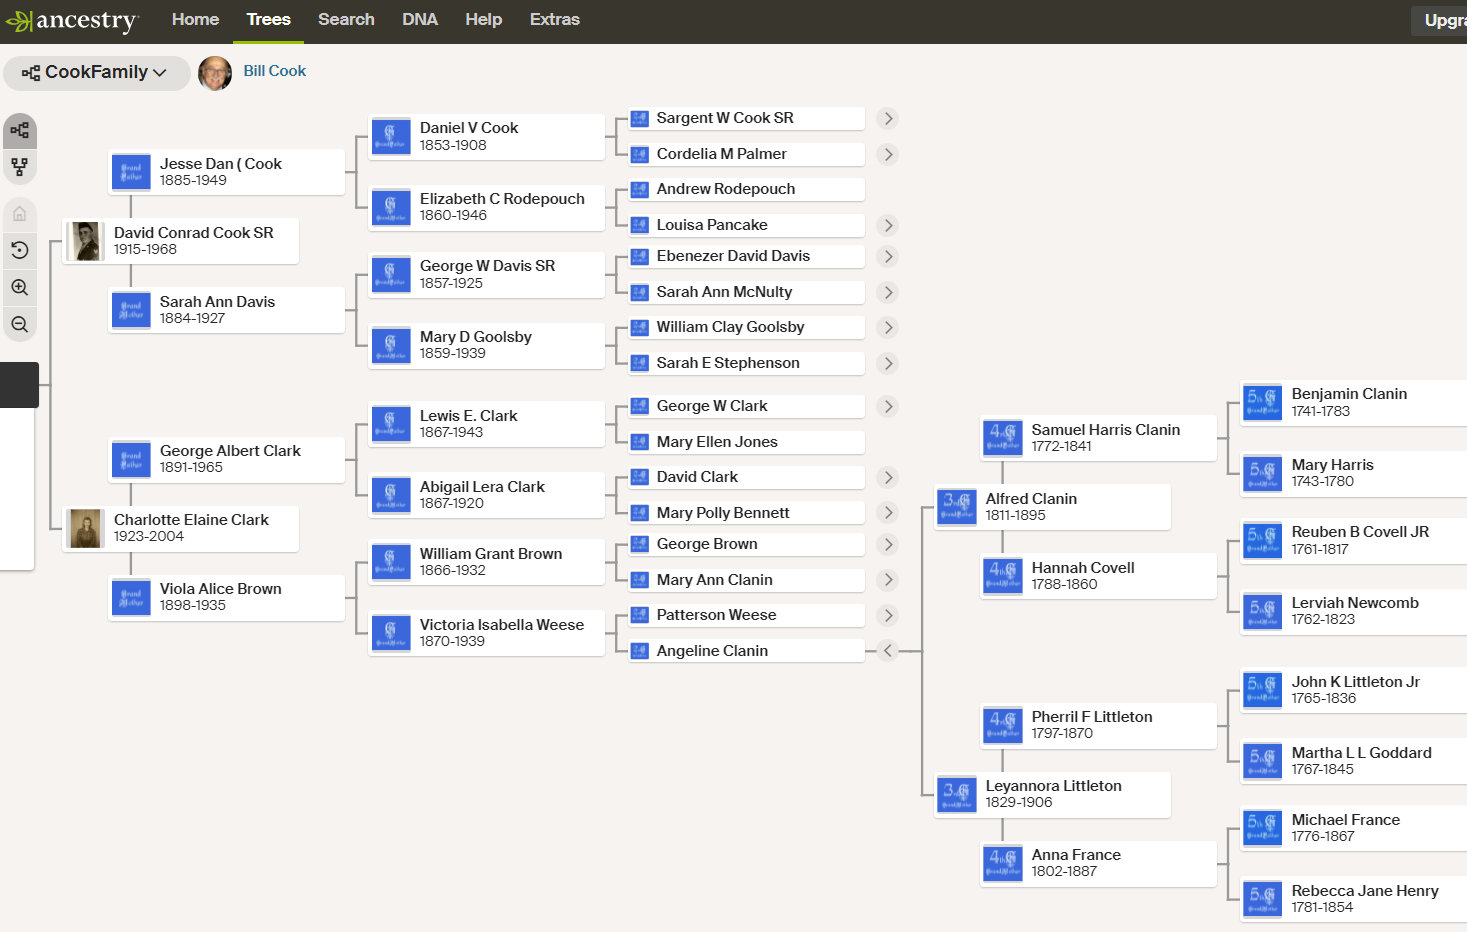Open the DNA menu
Image resolution: width=1467 pixels, height=932 pixels.
pos(419,20)
